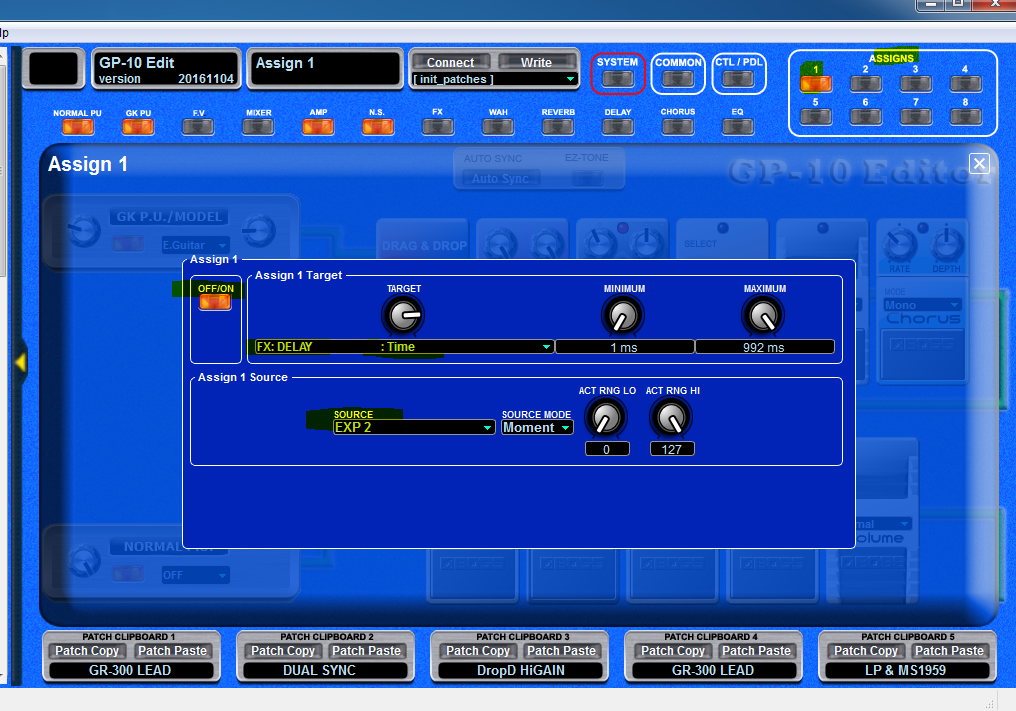Viewport: 1016px width, 711px height.
Task: Close the Assign 1 panel
Action: (979, 163)
